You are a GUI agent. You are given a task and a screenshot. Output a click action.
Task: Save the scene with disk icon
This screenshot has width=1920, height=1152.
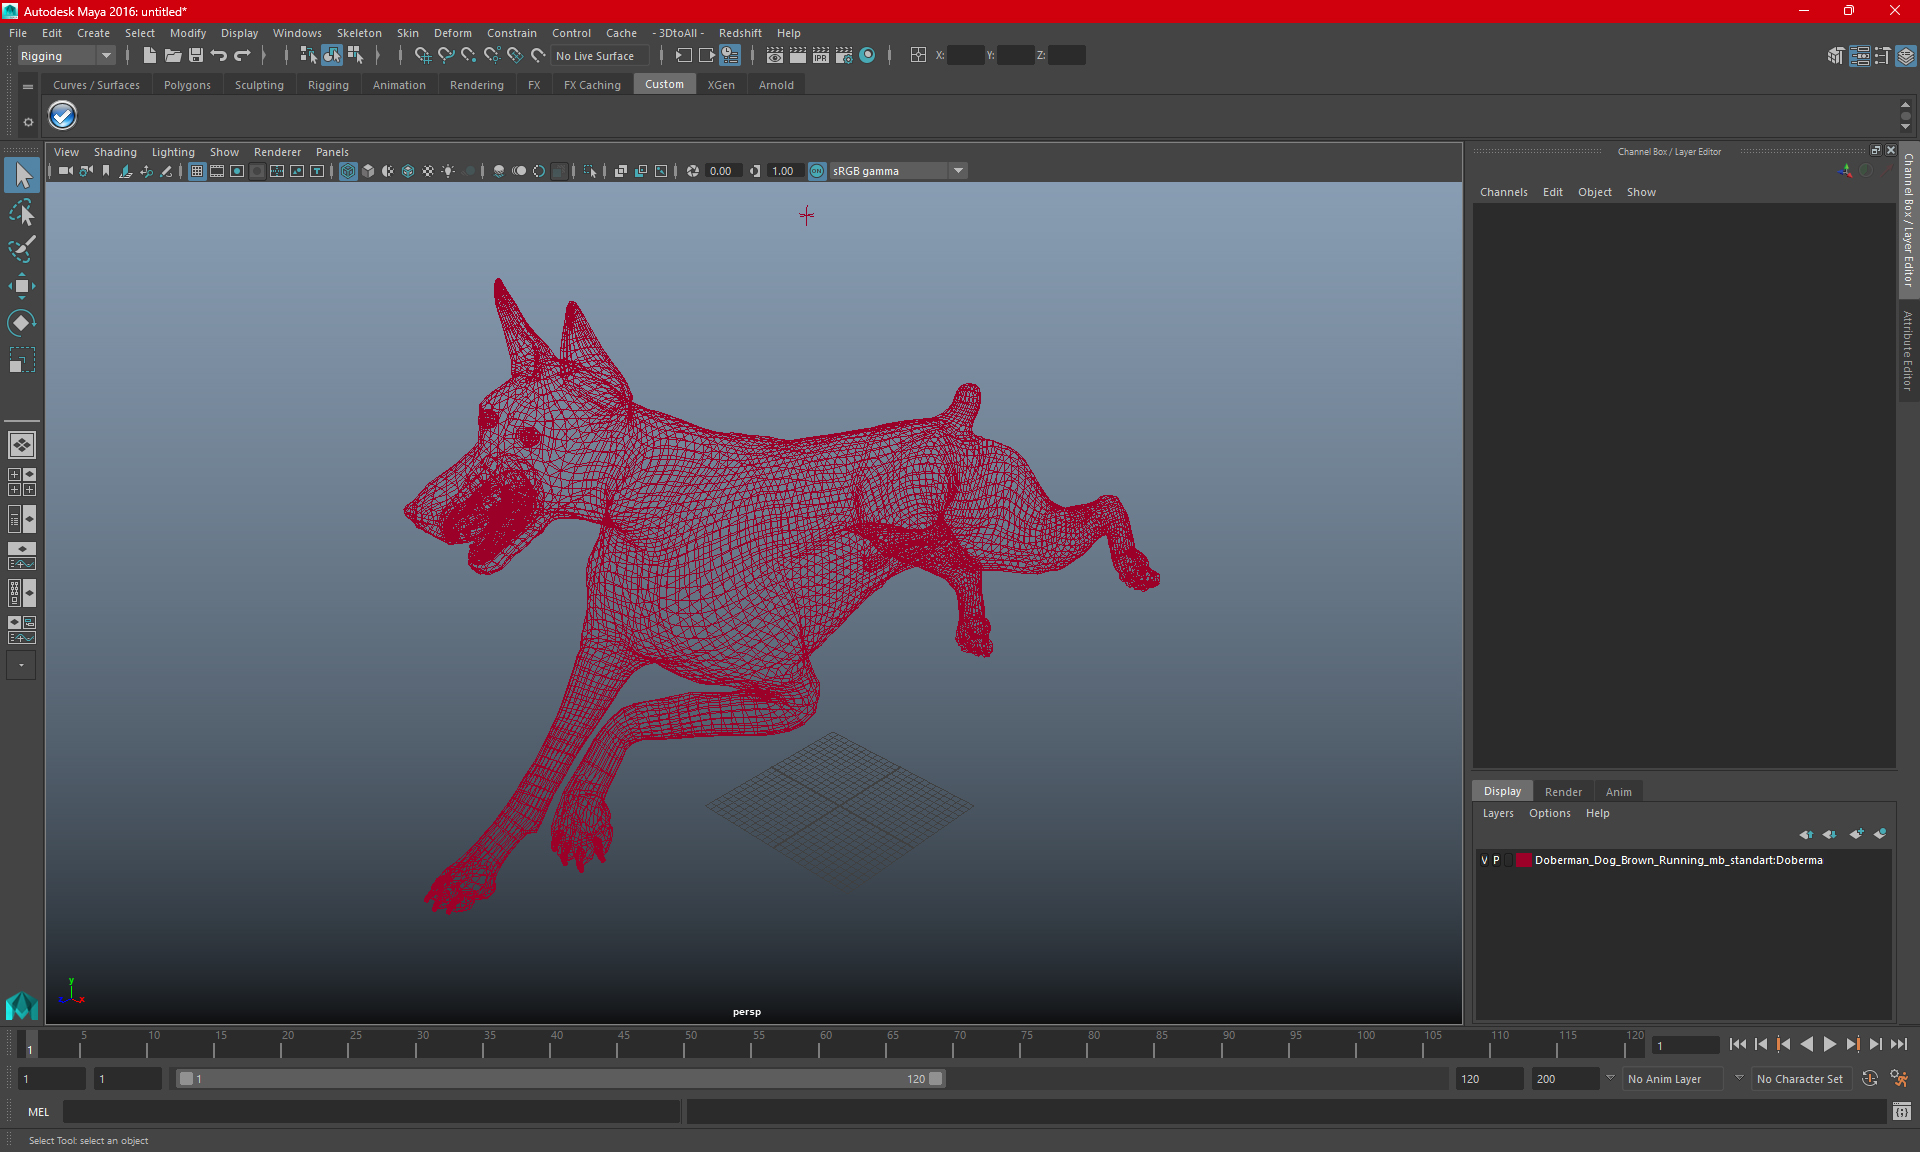click(195, 56)
